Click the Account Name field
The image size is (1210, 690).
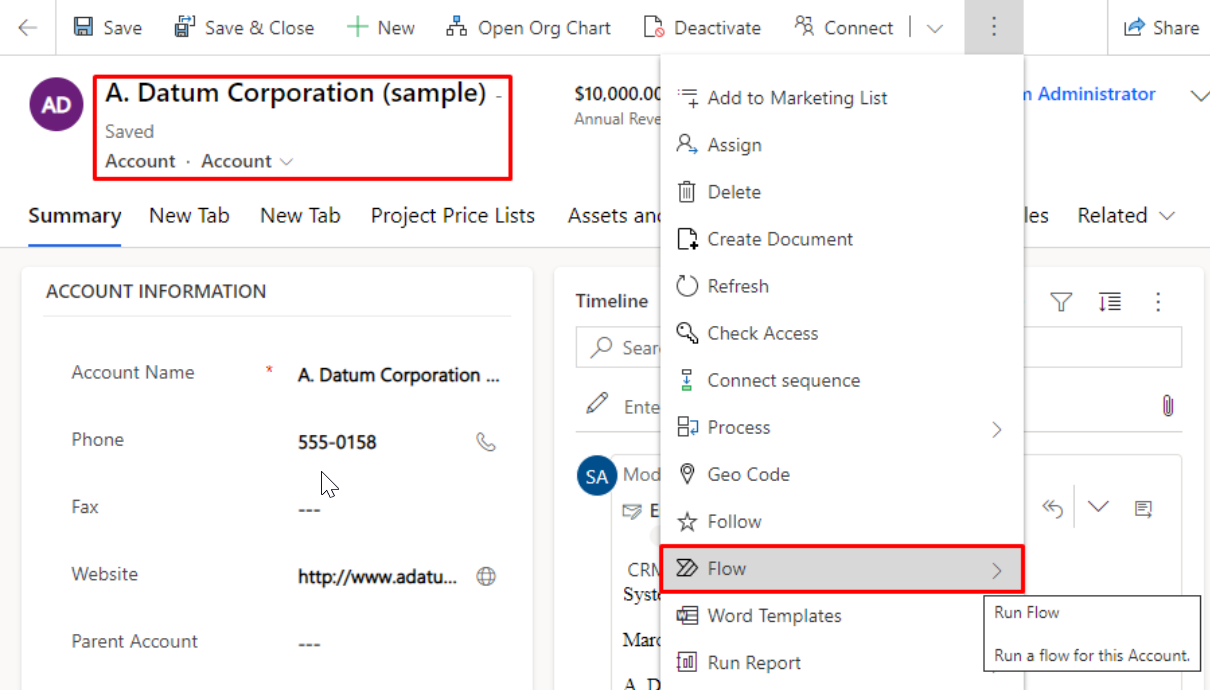[399, 375]
